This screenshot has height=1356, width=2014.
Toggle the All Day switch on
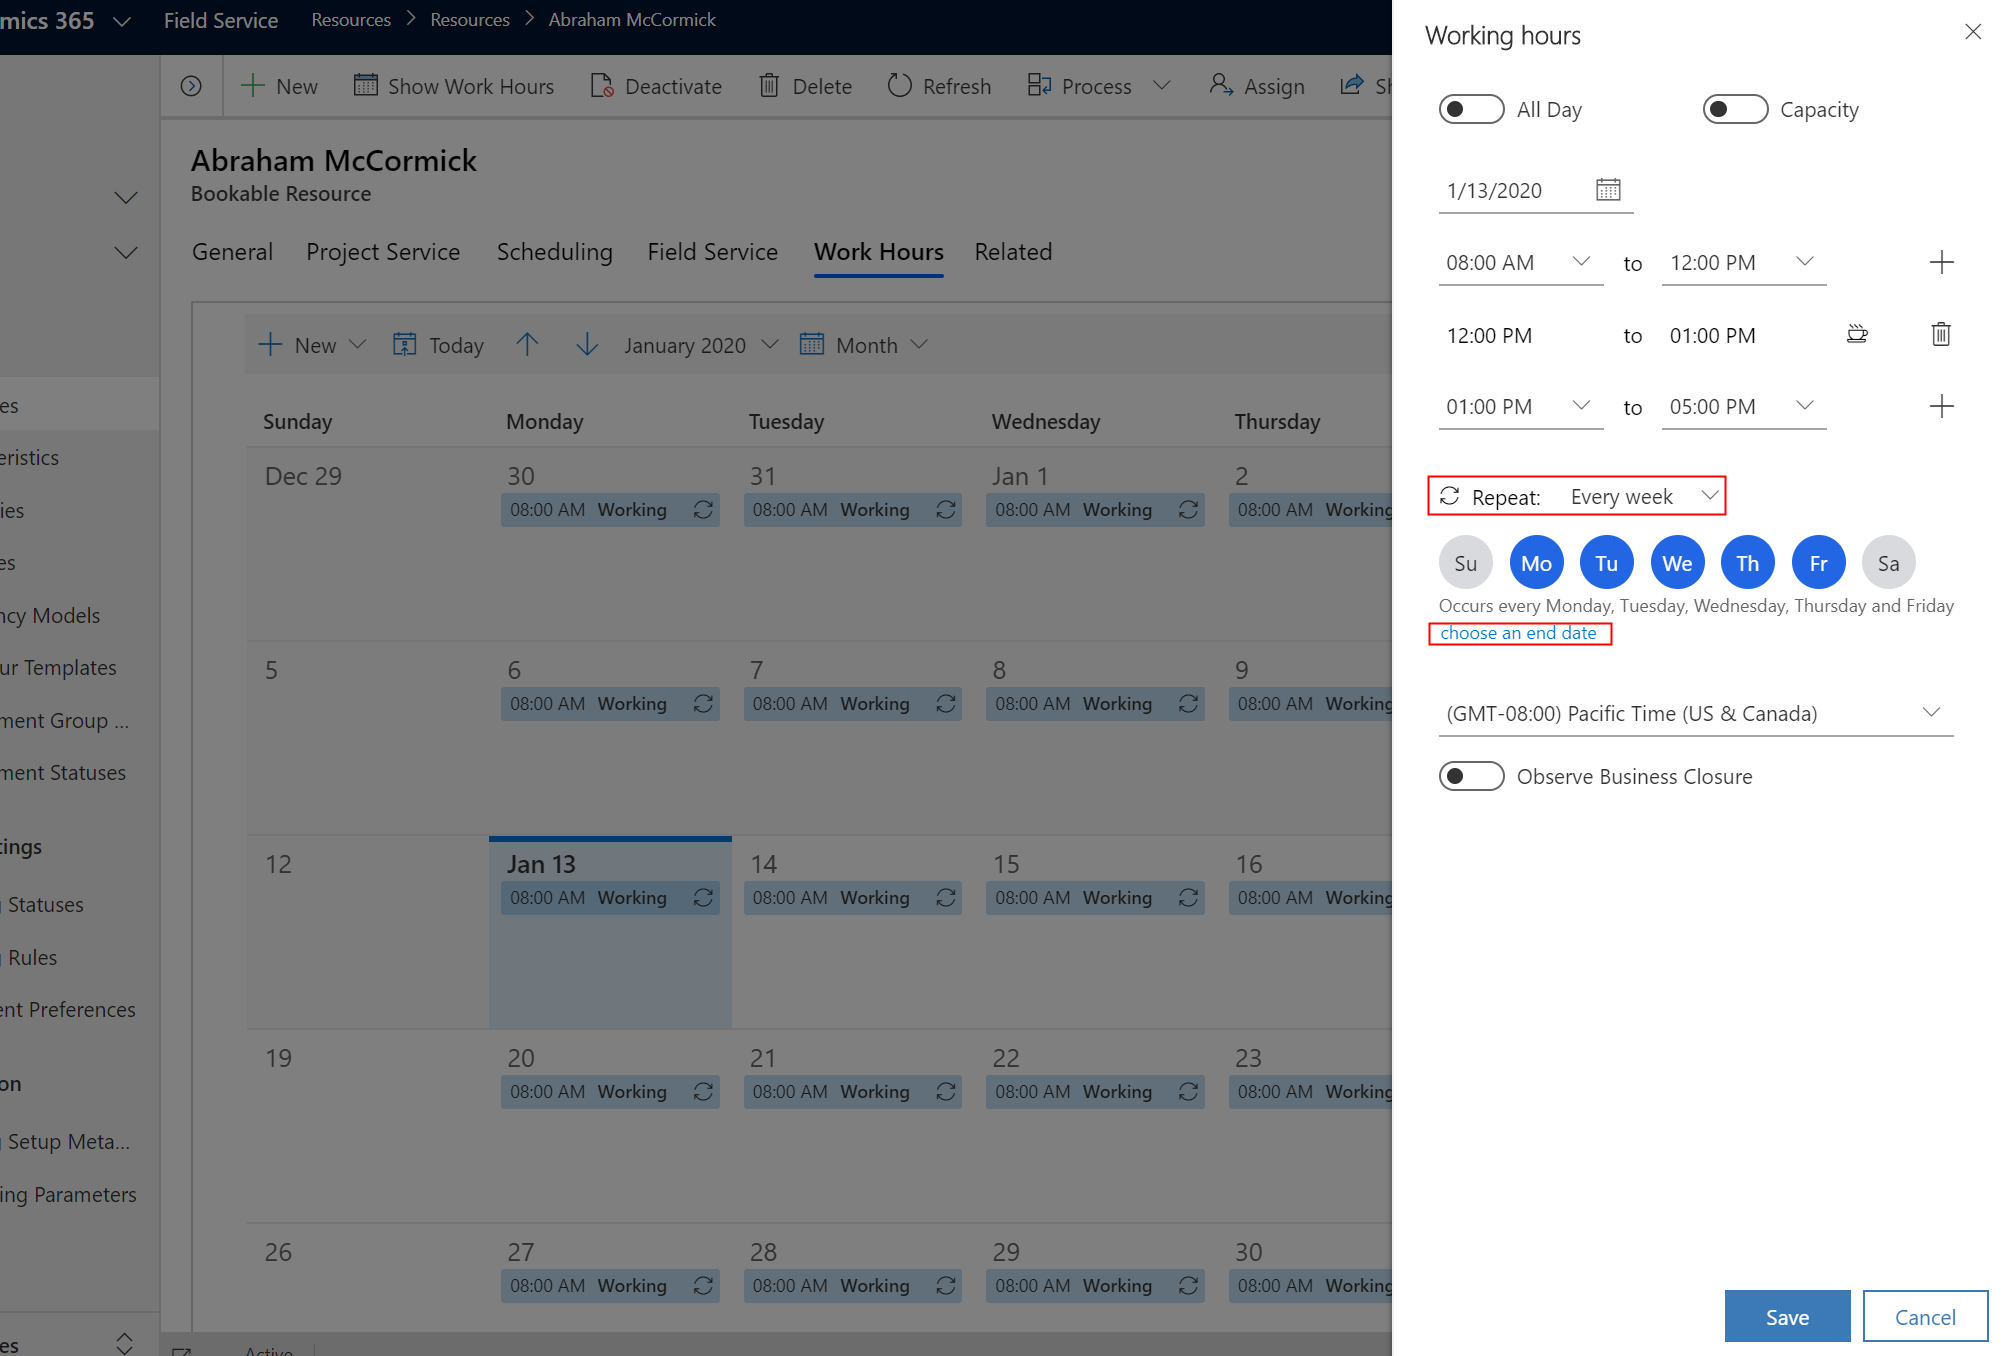point(1469,109)
